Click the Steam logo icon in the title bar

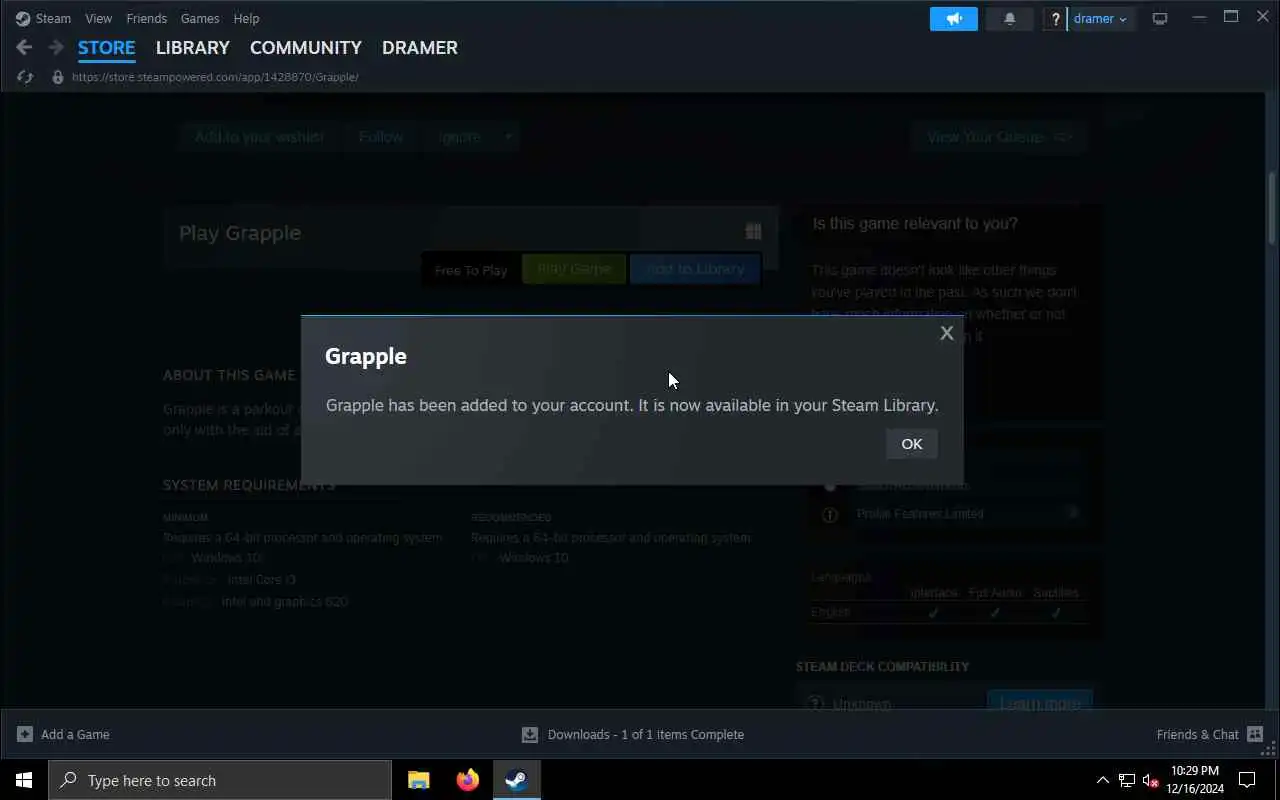point(23,18)
